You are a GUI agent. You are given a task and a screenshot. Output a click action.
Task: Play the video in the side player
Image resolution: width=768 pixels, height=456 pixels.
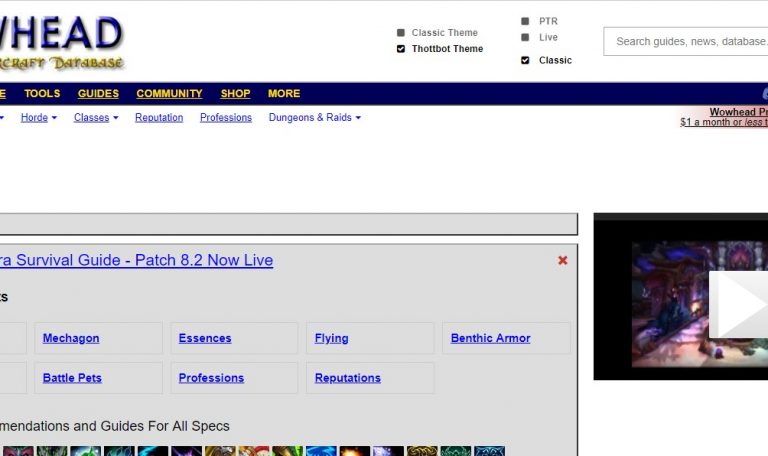[x=738, y=305]
